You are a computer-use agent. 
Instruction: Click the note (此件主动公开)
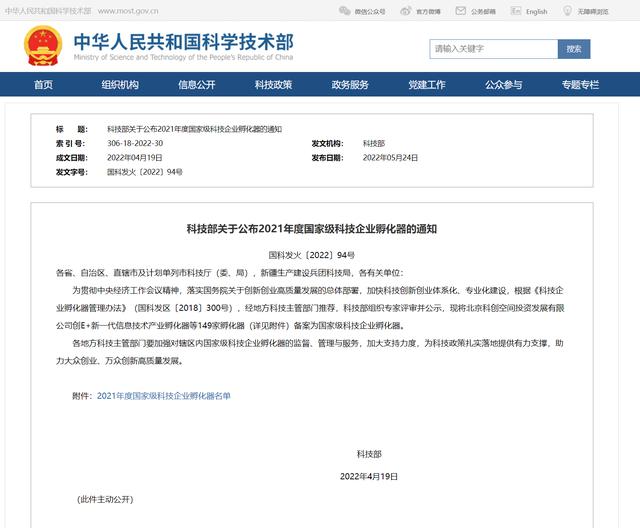pyautogui.click(x=105, y=499)
